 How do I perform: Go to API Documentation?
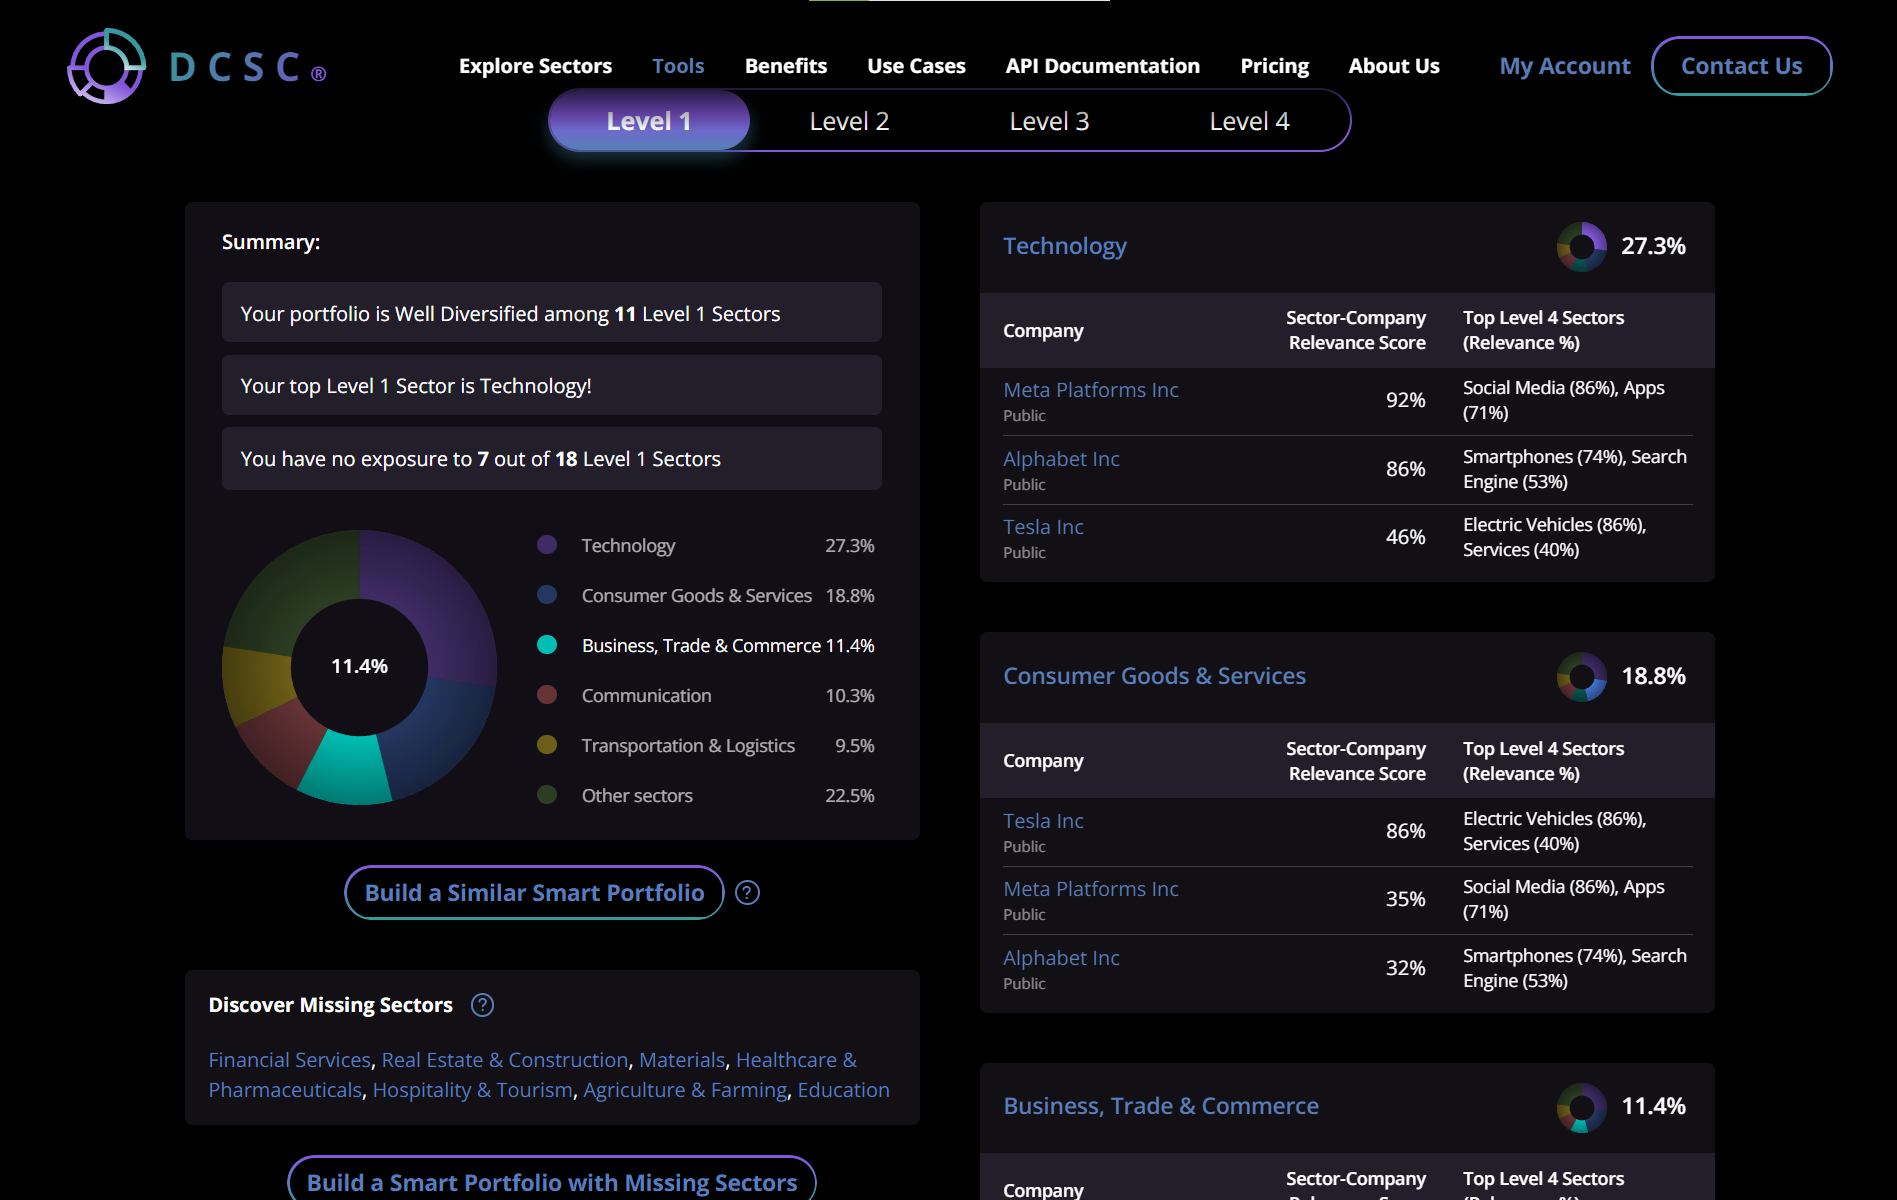tap(1102, 66)
